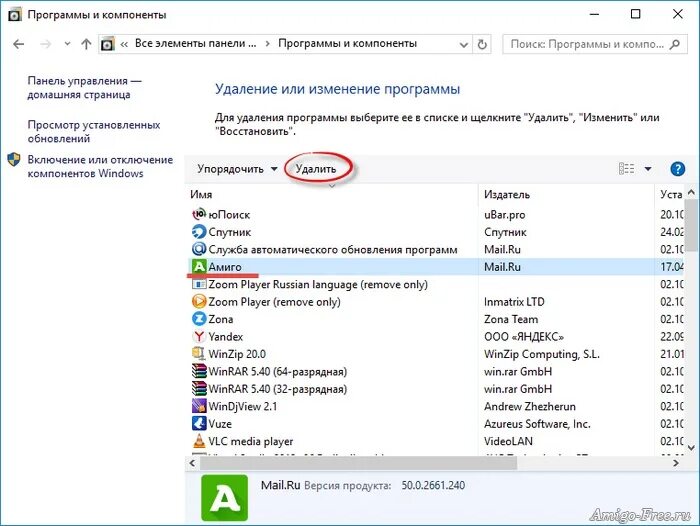Select Zoom Player Russian language row text
Screen dimensions: 700x526
pyautogui.click(x=318, y=284)
